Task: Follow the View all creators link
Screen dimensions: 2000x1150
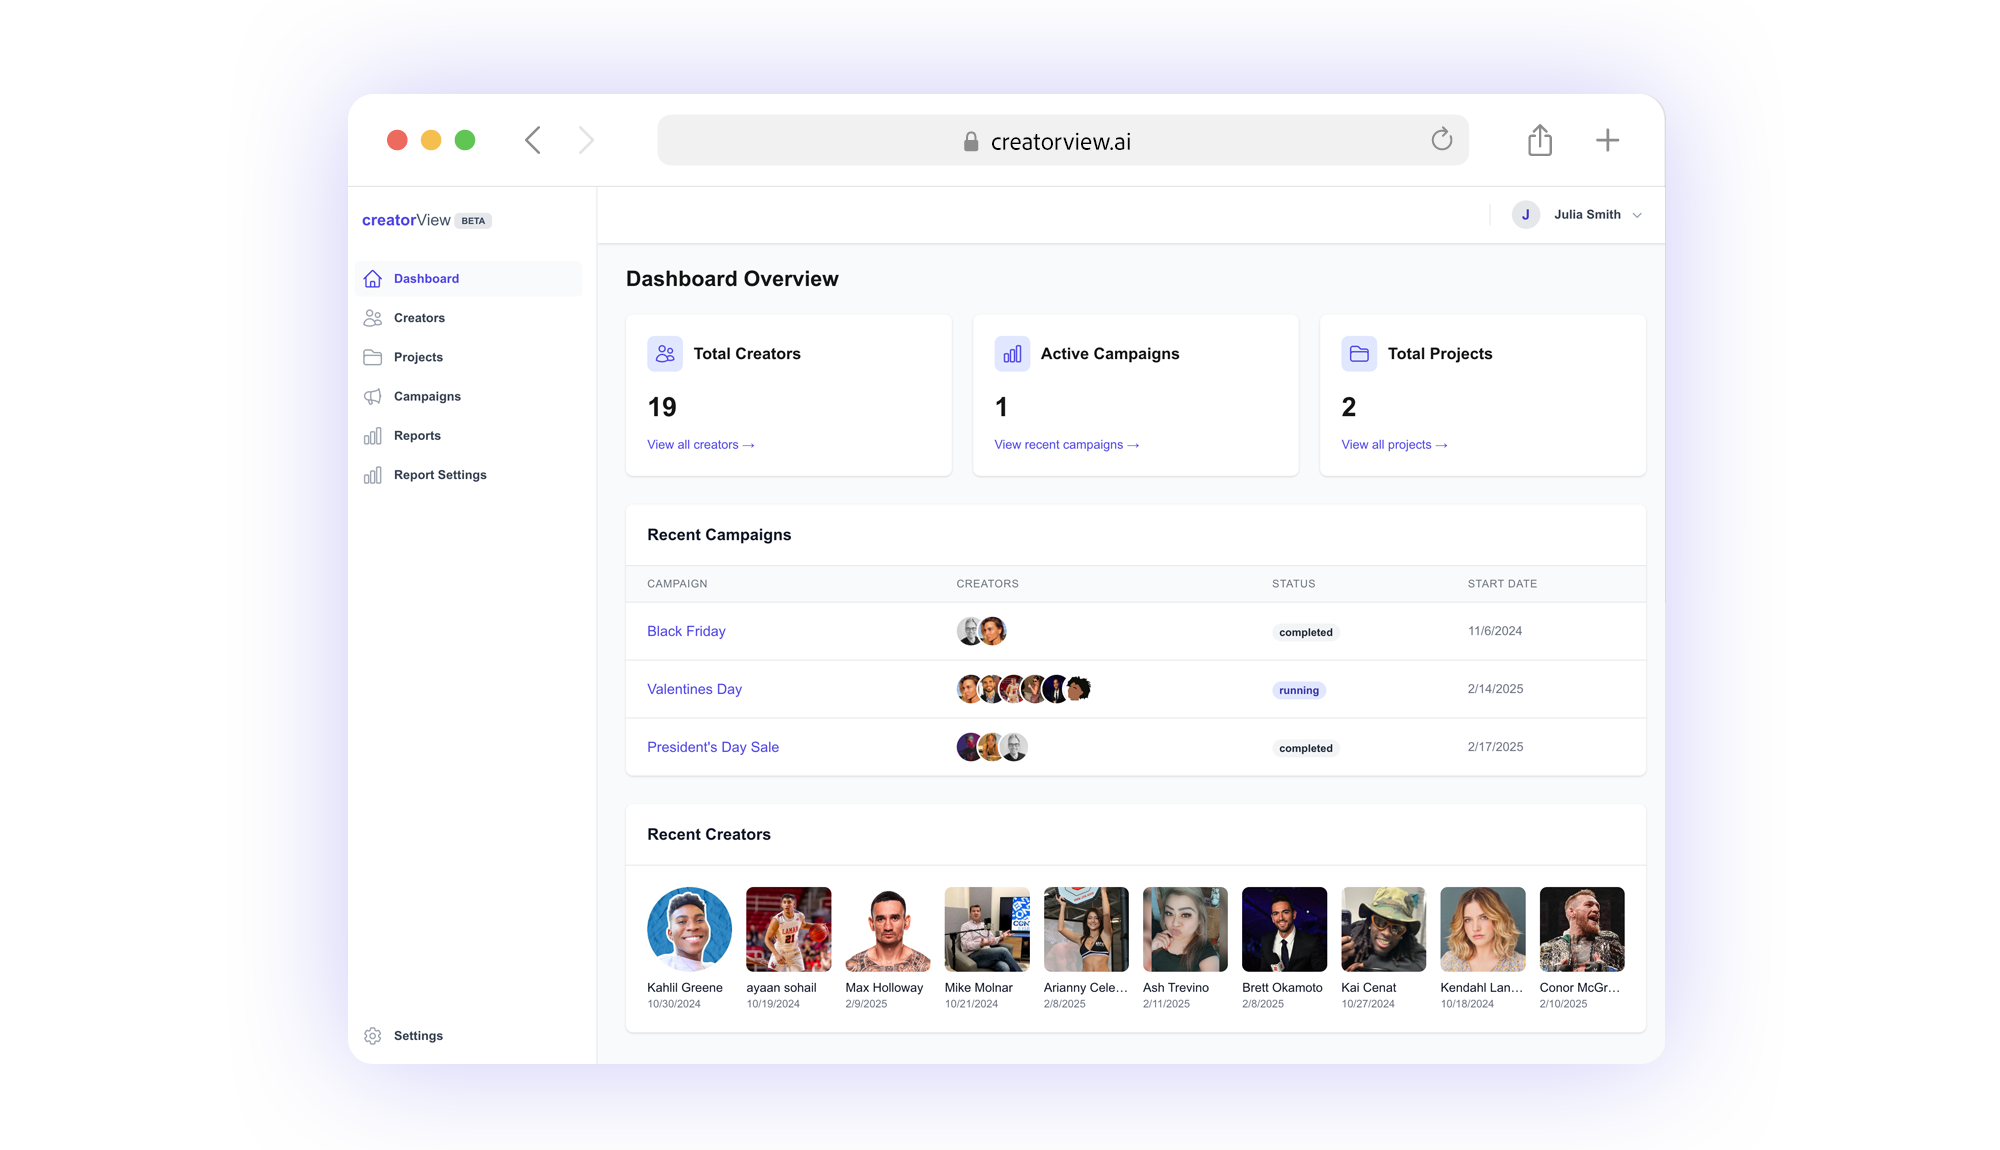Action: click(700, 445)
